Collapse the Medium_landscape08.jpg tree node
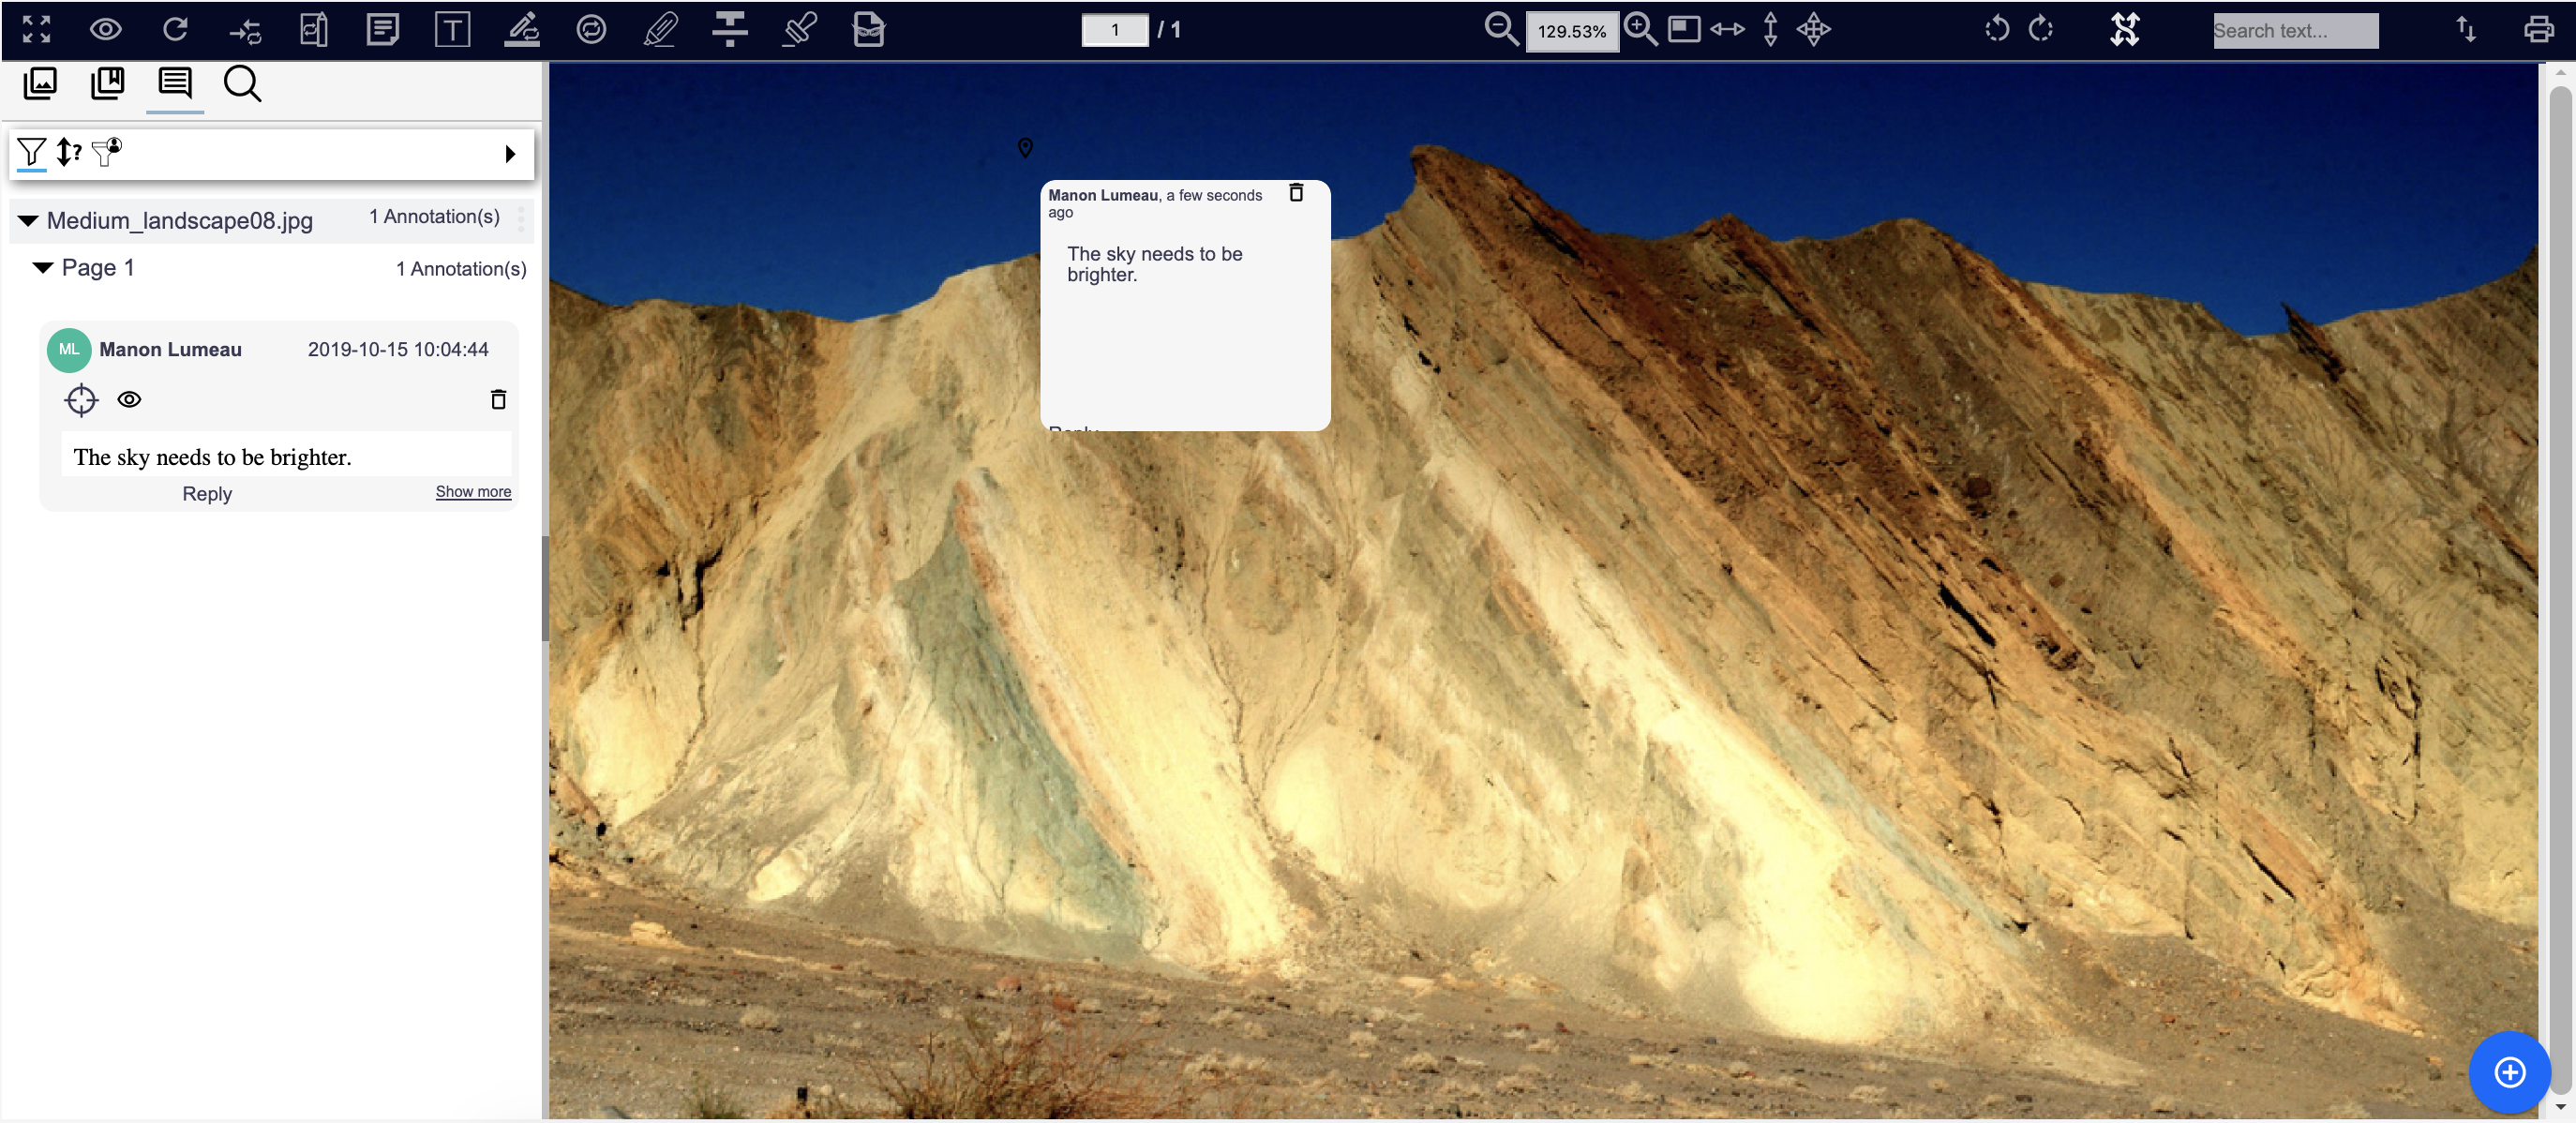The height and width of the screenshot is (1123, 2576). 28,221
